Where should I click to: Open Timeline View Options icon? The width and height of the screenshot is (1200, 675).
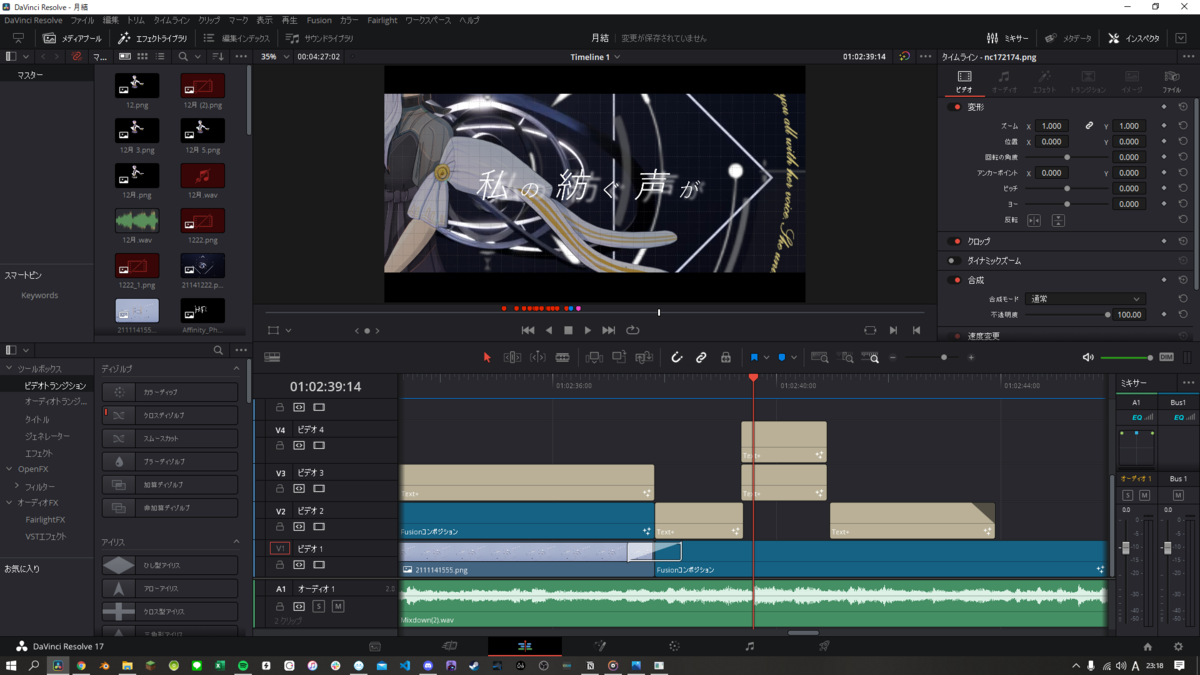click(272, 357)
